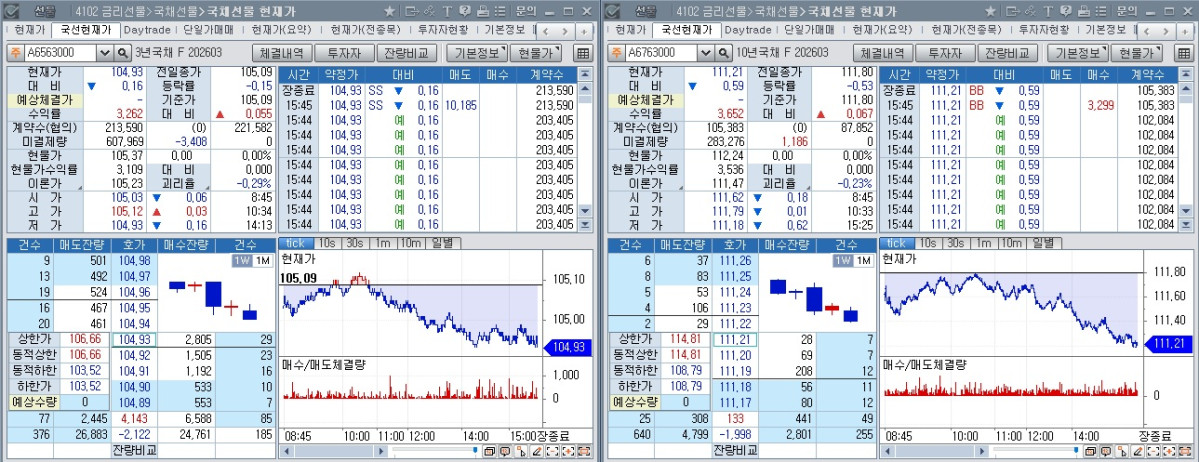This screenshot has height=462, width=1199.
Task: Toggle 1W candle view in left window
Action: coord(242,261)
